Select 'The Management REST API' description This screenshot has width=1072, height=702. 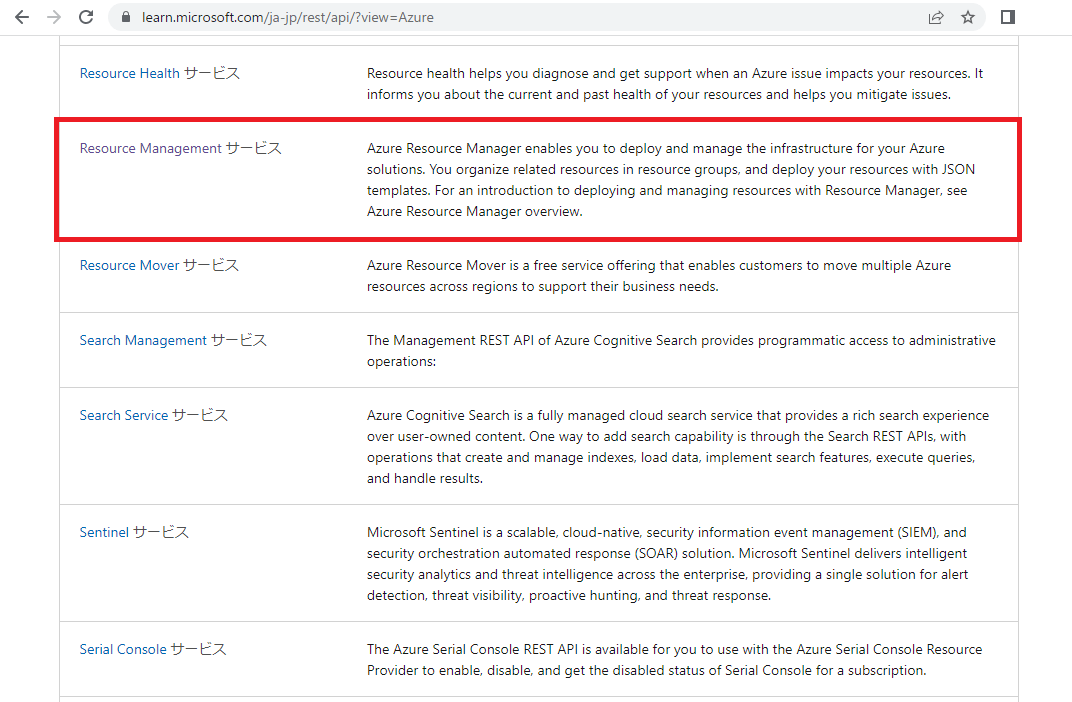pyautogui.click(x=681, y=351)
